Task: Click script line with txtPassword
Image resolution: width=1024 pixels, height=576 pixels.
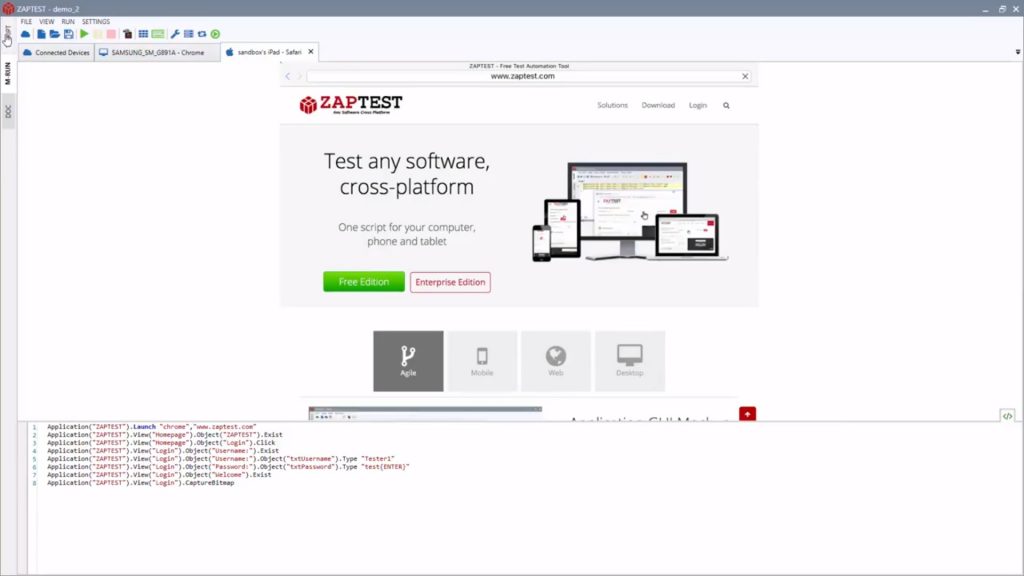Action: 228,467
